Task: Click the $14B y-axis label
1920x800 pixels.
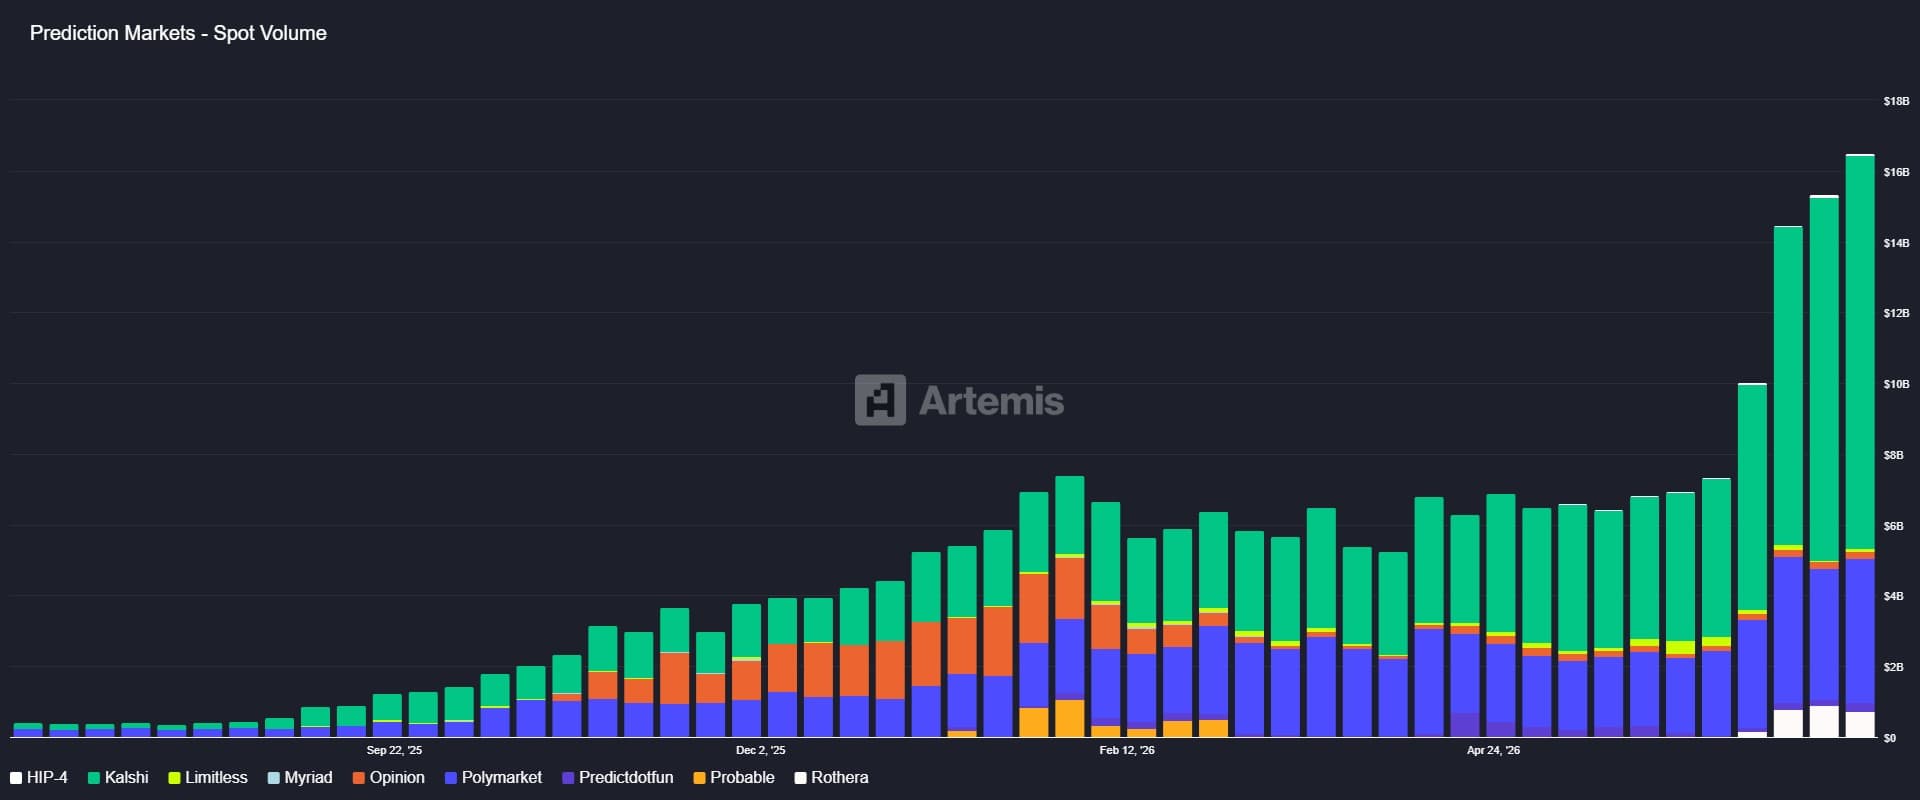Action: pos(1896,243)
